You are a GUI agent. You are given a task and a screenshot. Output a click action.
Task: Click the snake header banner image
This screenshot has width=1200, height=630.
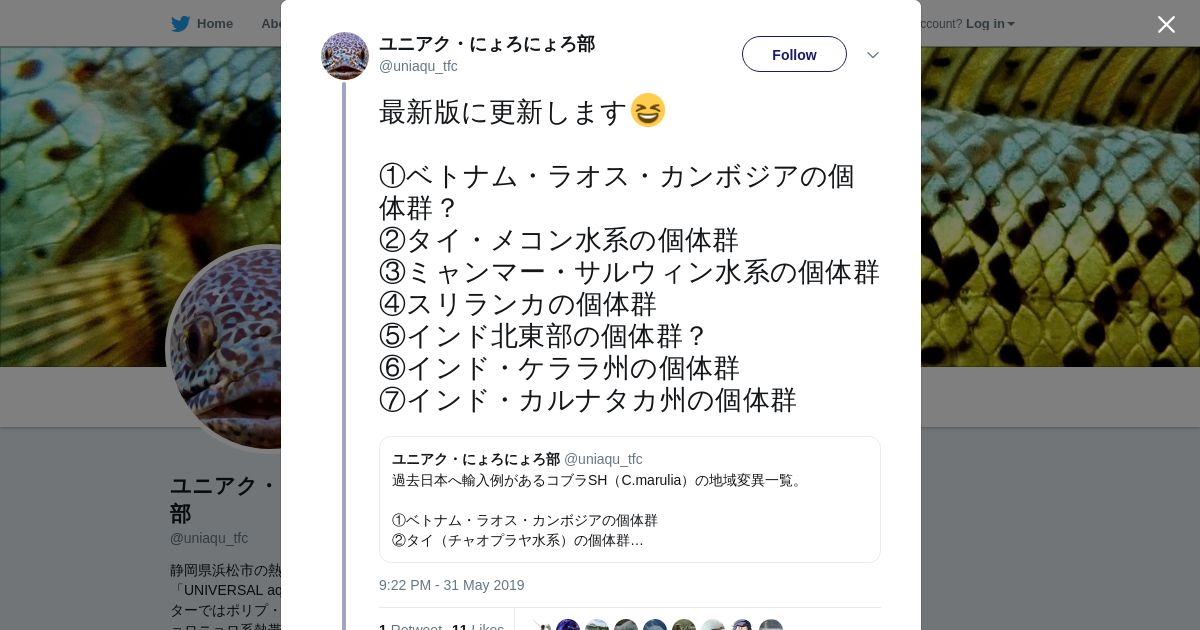1060,200
